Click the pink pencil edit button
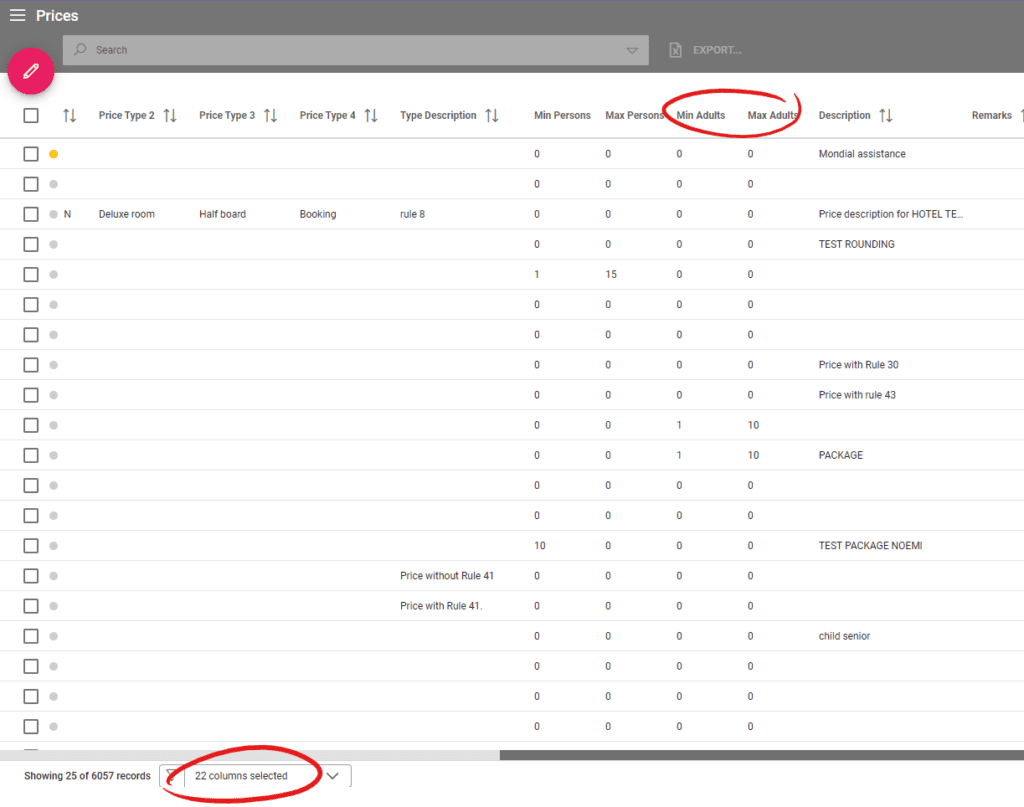Image resolution: width=1024 pixels, height=807 pixels. click(x=30, y=71)
